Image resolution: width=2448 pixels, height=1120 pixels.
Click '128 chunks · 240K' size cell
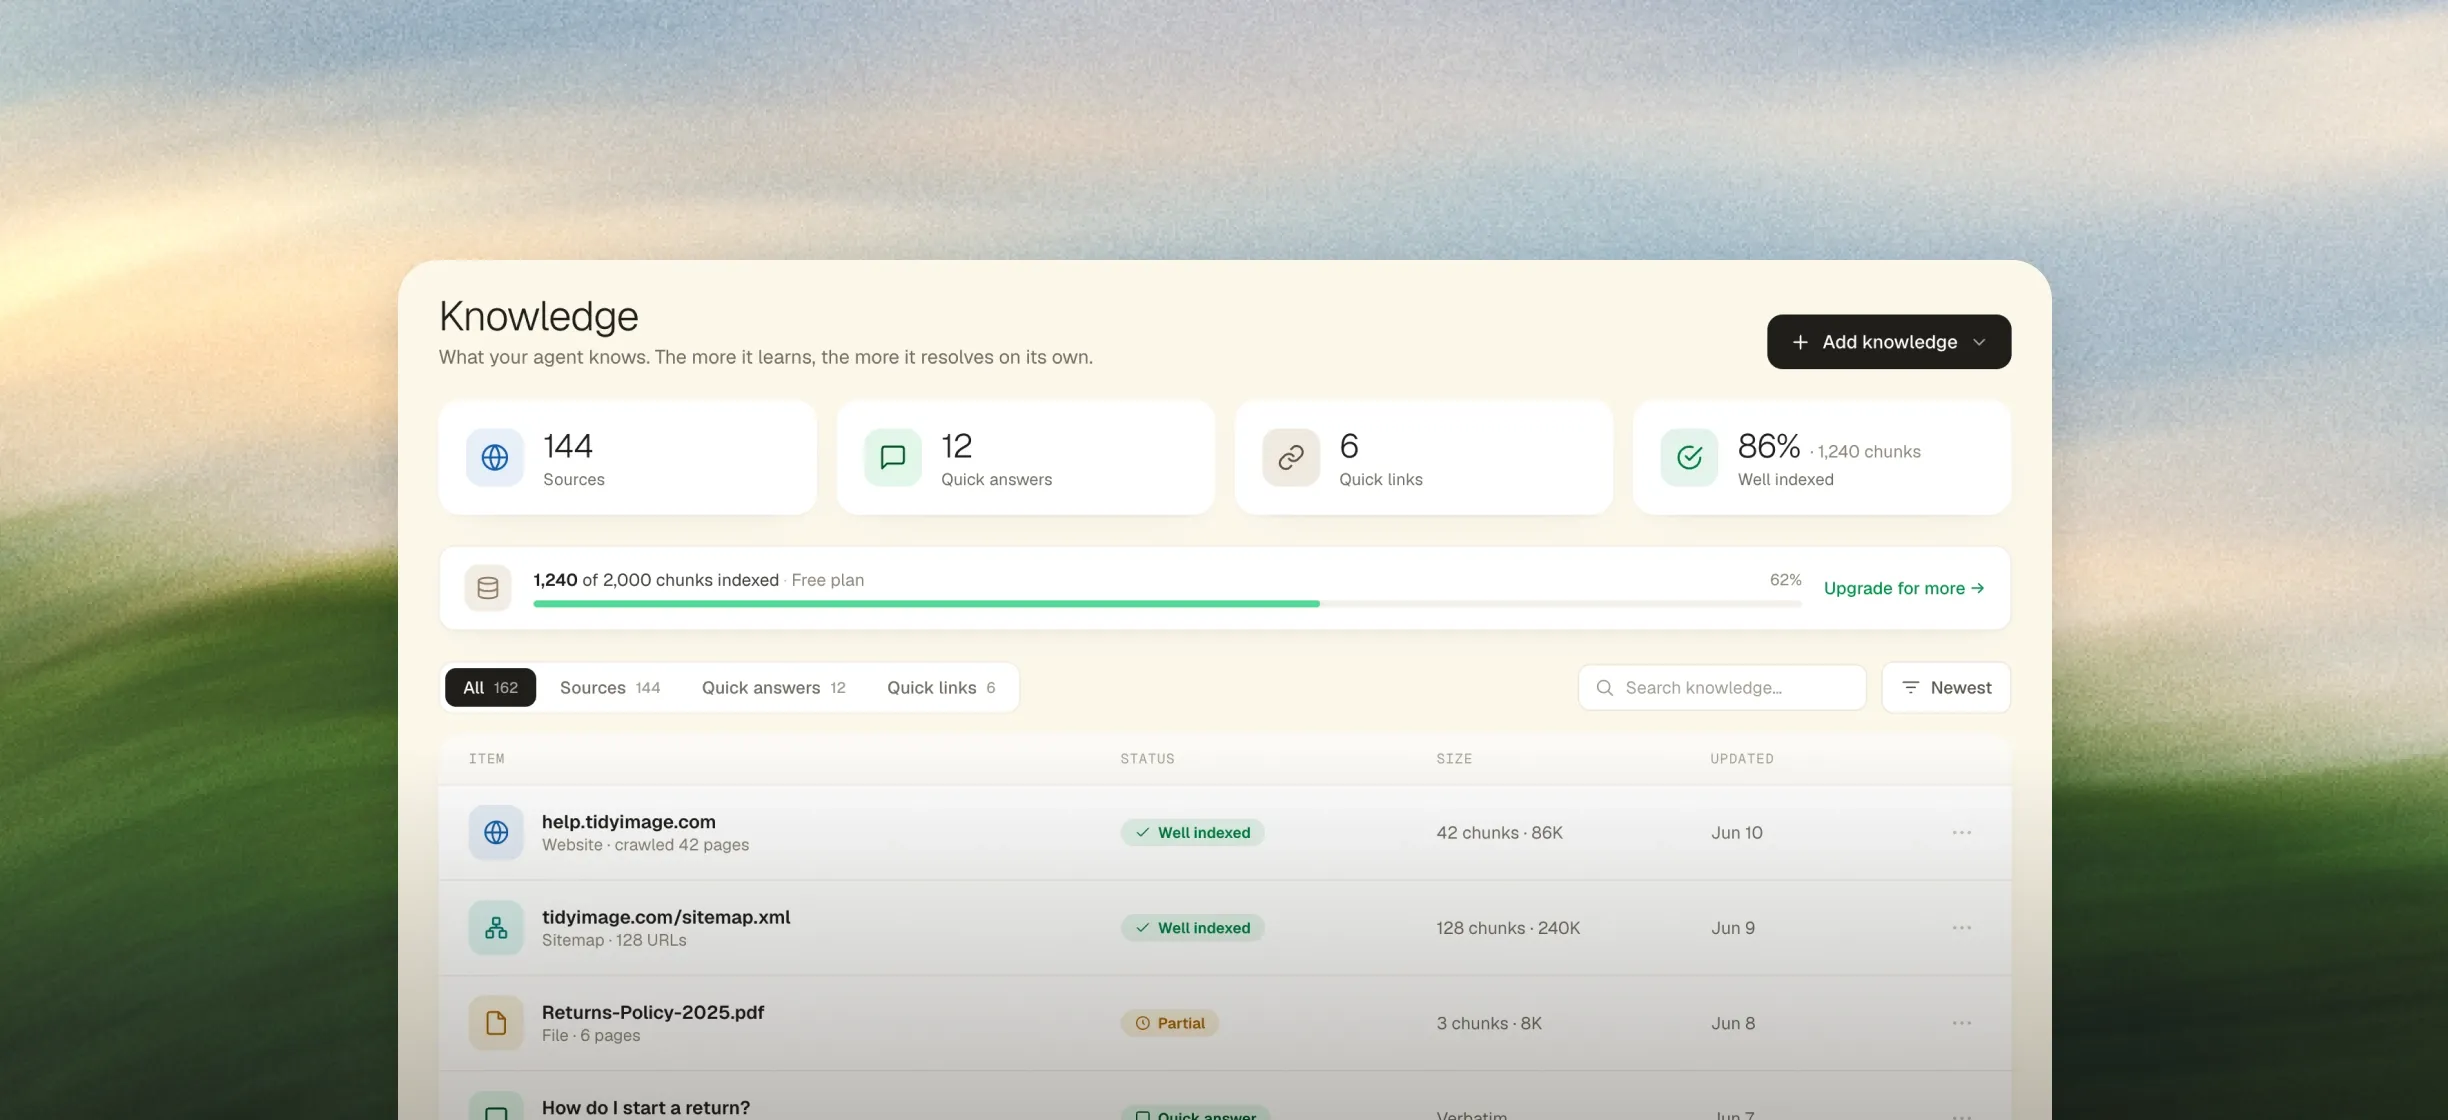[x=1508, y=928]
